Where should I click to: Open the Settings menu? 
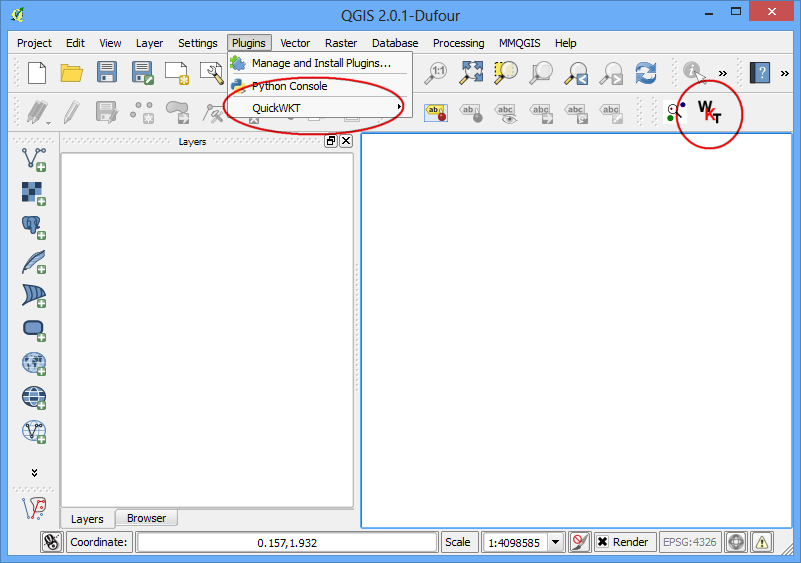click(198, 43)
